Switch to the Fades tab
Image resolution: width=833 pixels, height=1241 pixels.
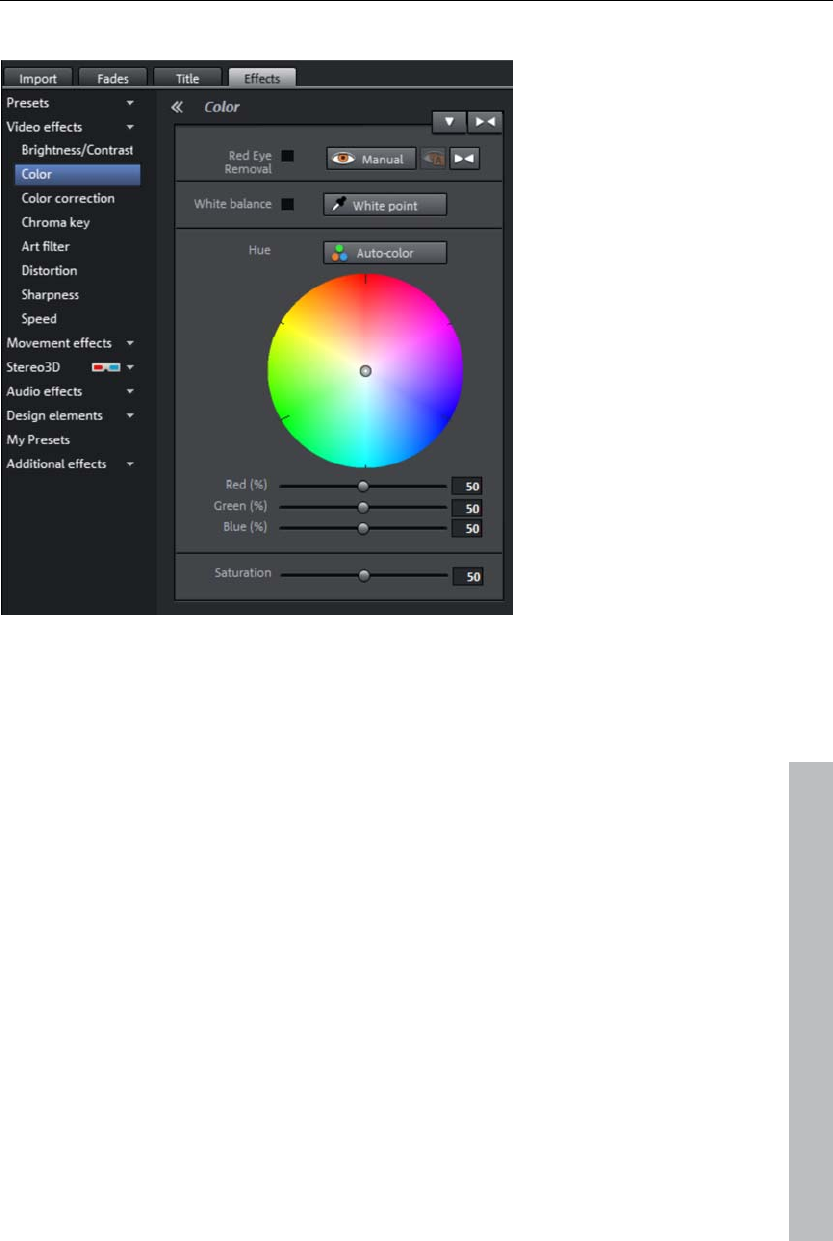[113, 78]
